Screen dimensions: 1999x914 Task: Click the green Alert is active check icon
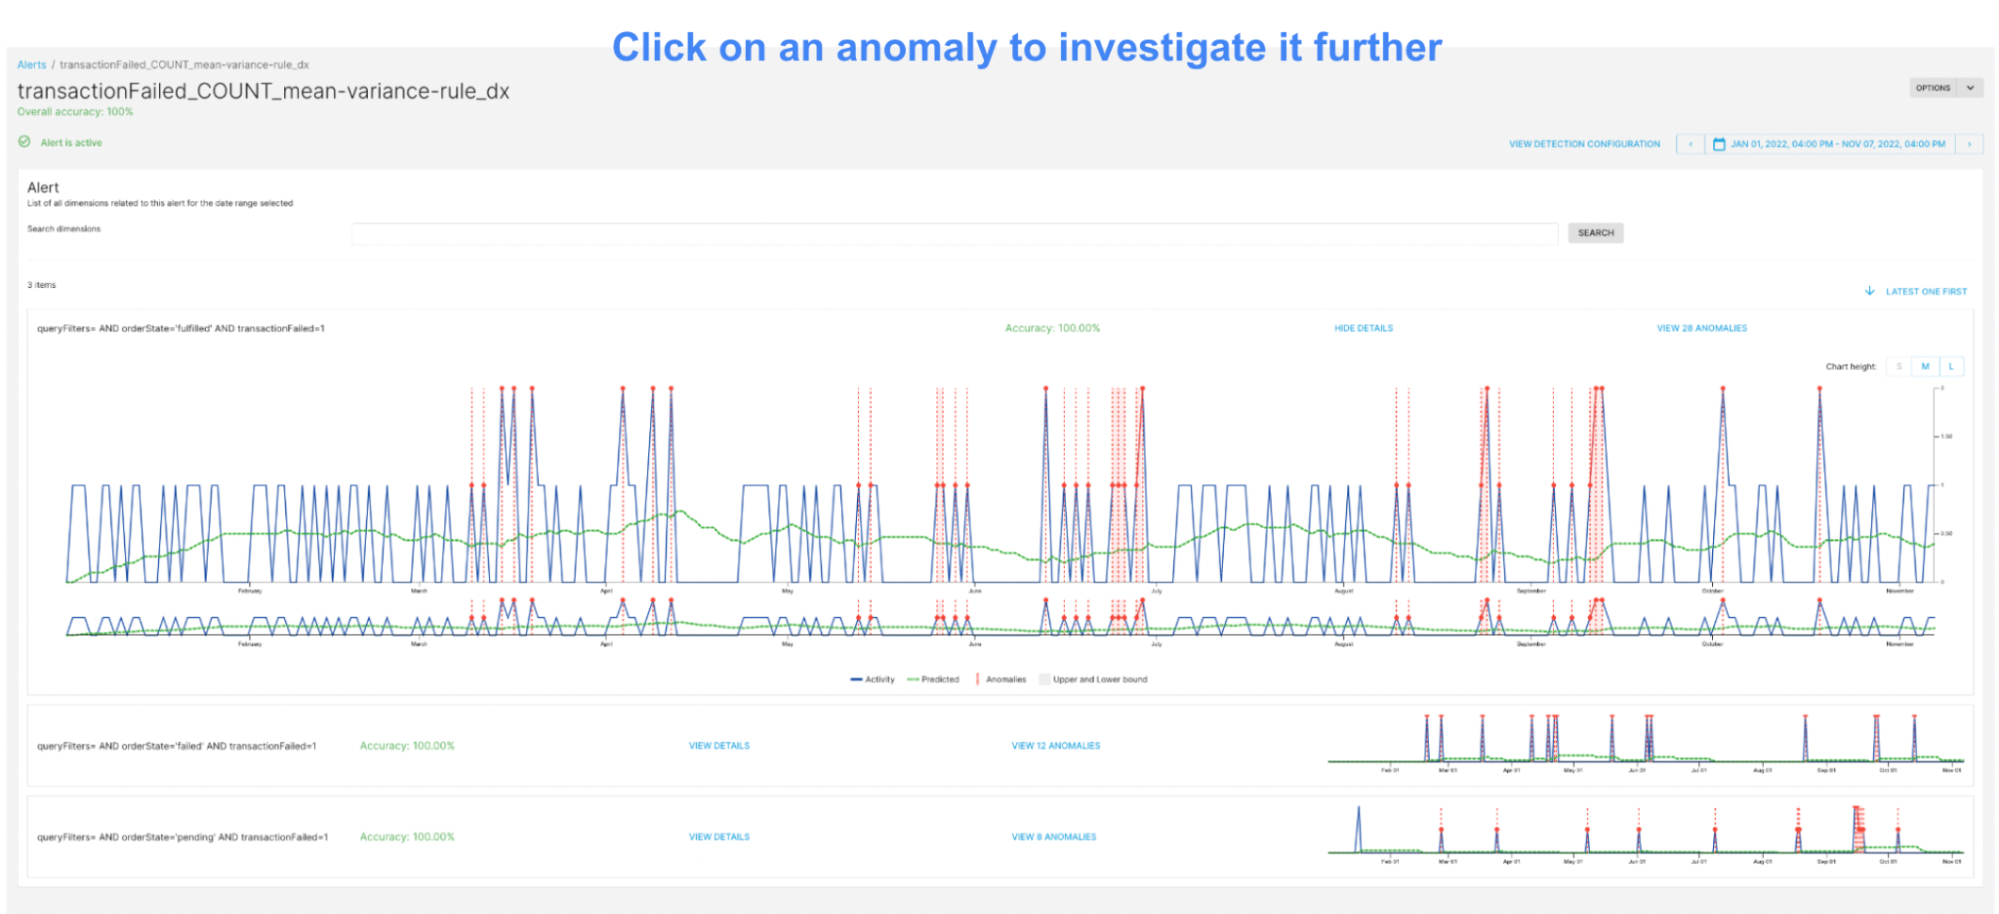click(x=24, y=142)
